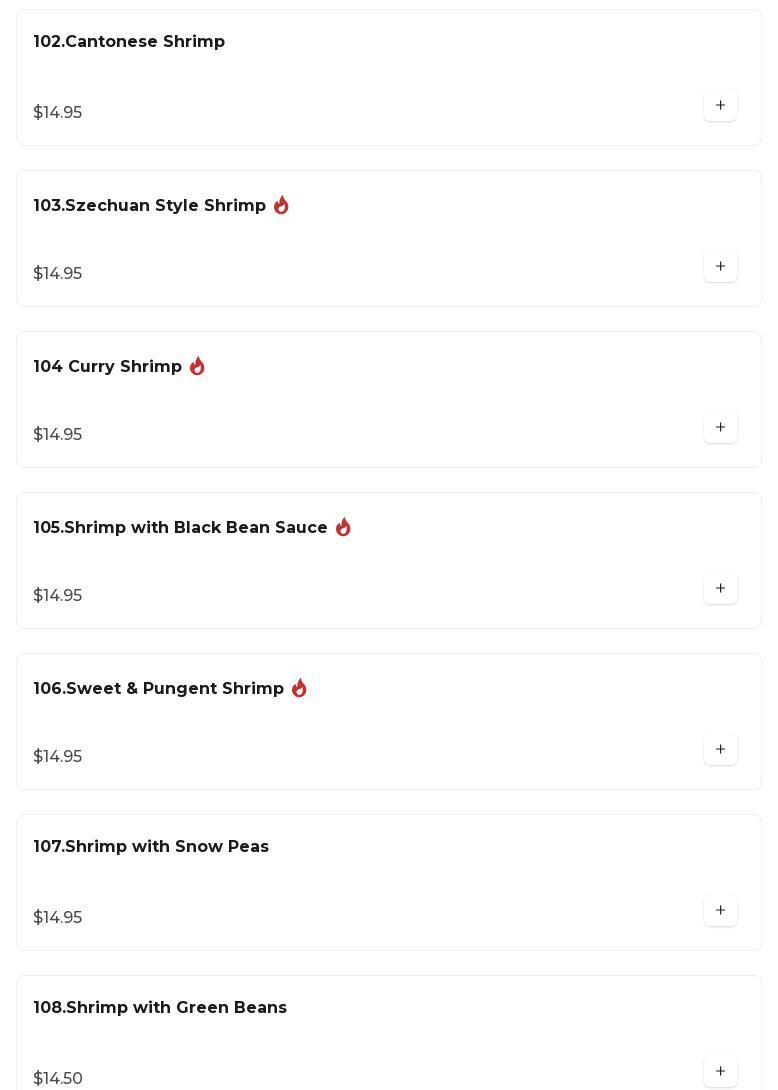Click 106.Sweet & Pungent Shrimp name
The width and height of the screenshot is (778, 1090).
159,689
